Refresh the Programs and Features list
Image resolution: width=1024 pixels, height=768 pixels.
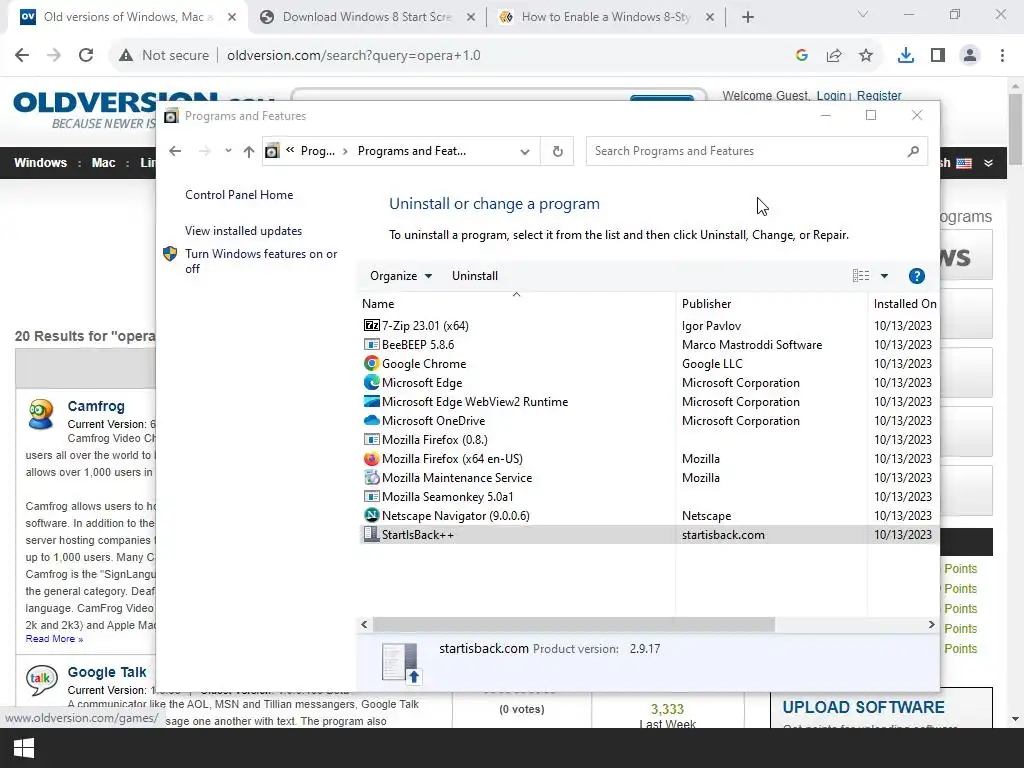tap(557, 151)
